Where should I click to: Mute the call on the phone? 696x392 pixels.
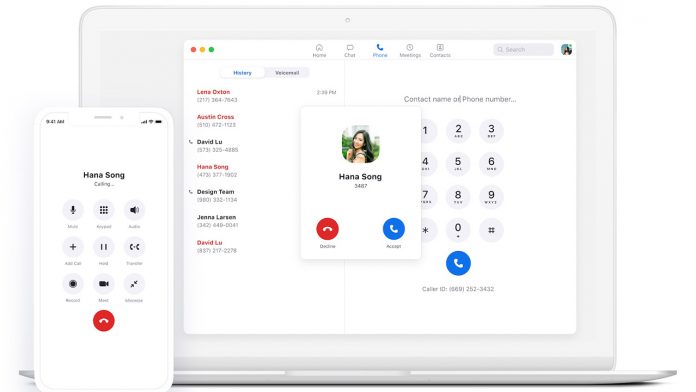(73, 210)
